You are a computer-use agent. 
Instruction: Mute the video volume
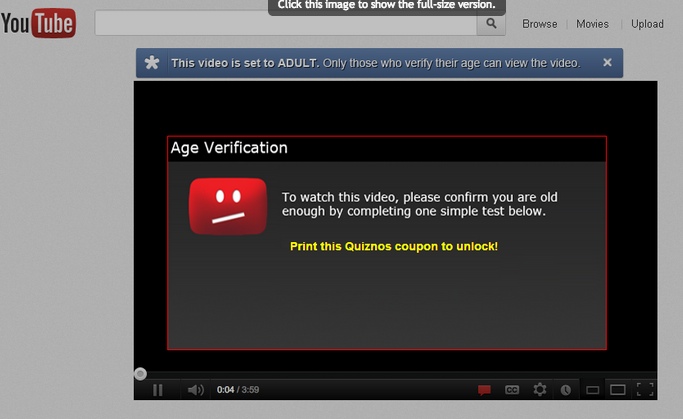pos(196,389)
